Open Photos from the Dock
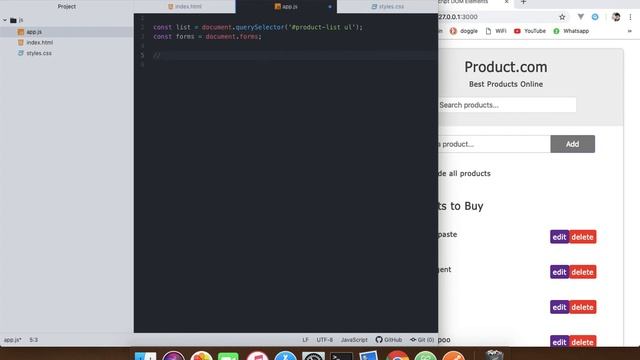640x360 pixels. point(201,356)
